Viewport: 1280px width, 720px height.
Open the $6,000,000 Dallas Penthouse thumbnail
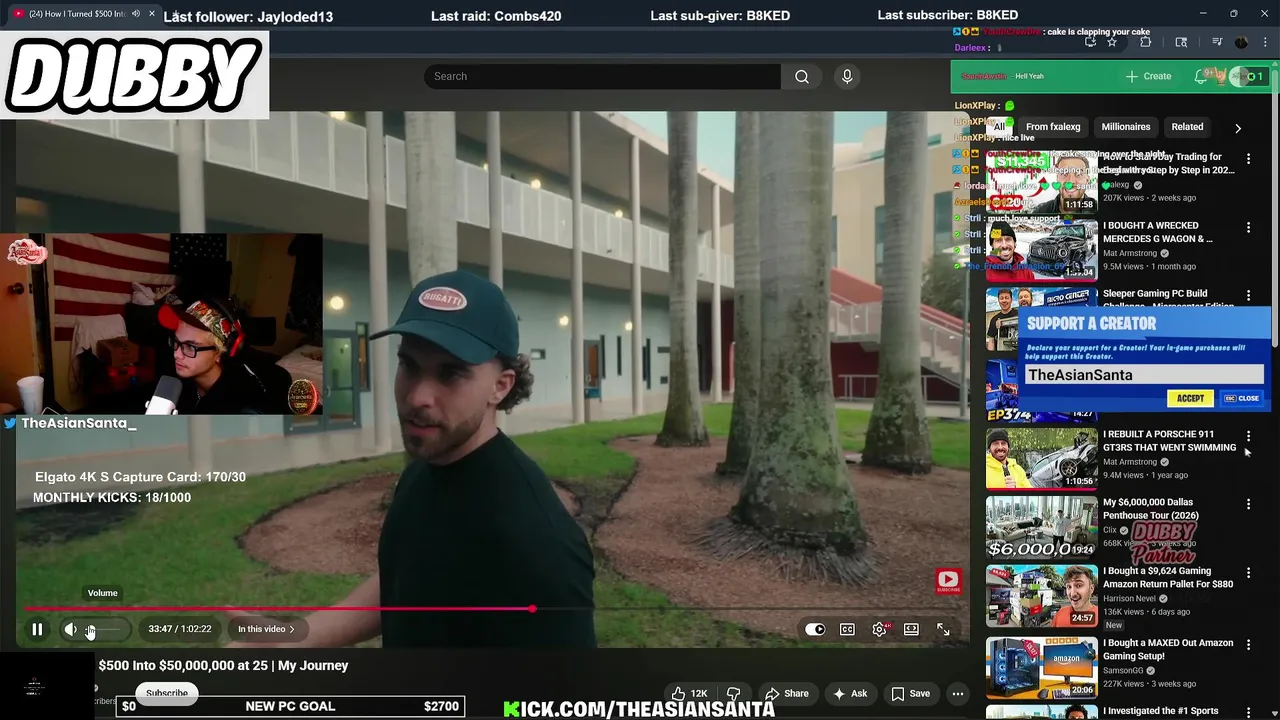1041,527
